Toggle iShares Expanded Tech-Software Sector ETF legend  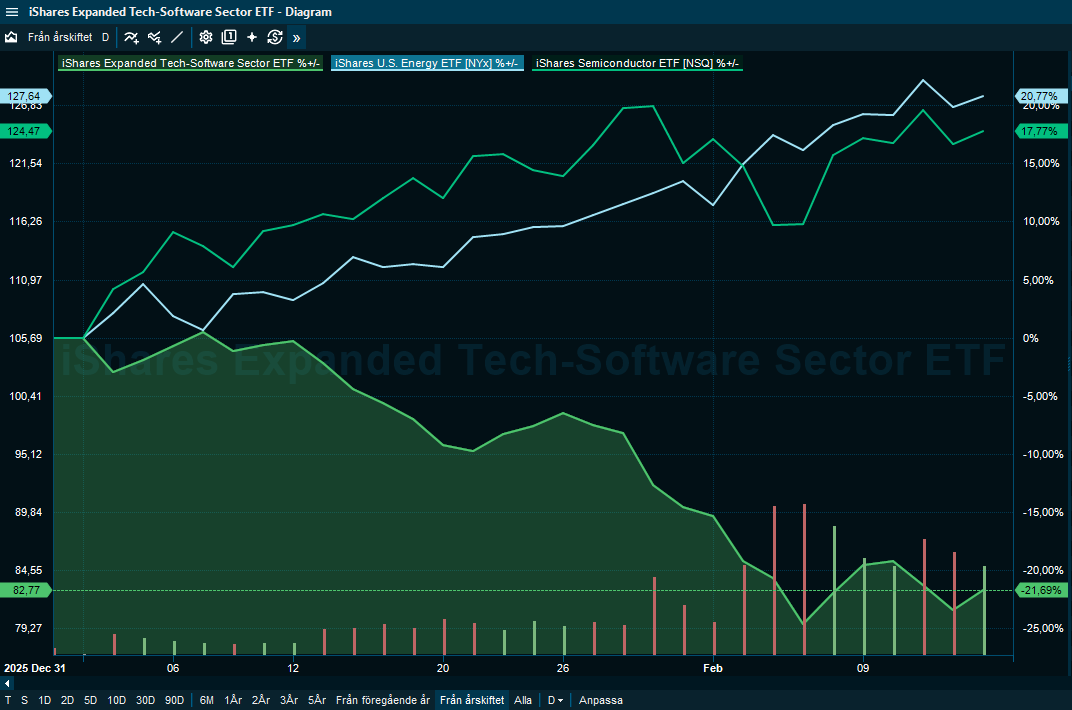coord(190,64)
